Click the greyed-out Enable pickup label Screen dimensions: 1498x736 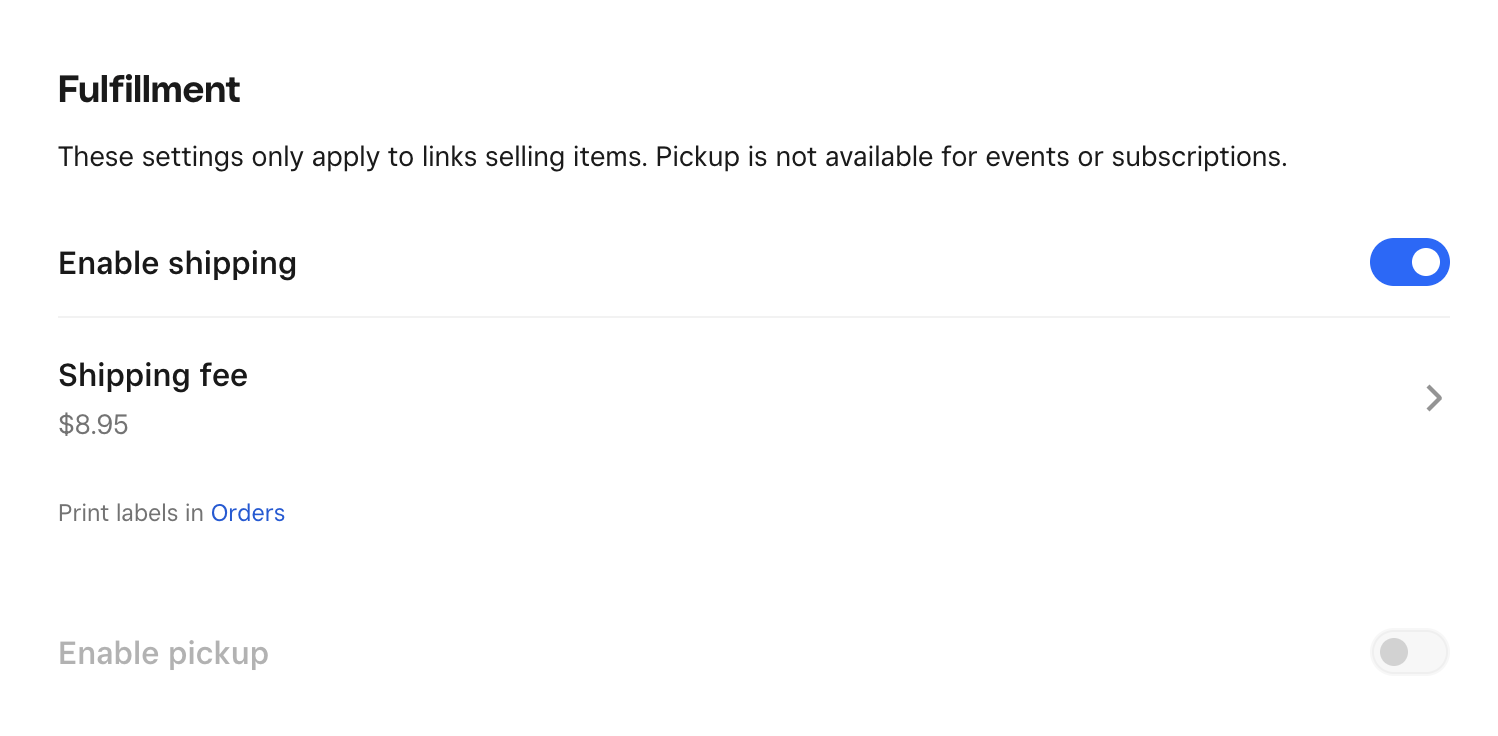point(163,652)
